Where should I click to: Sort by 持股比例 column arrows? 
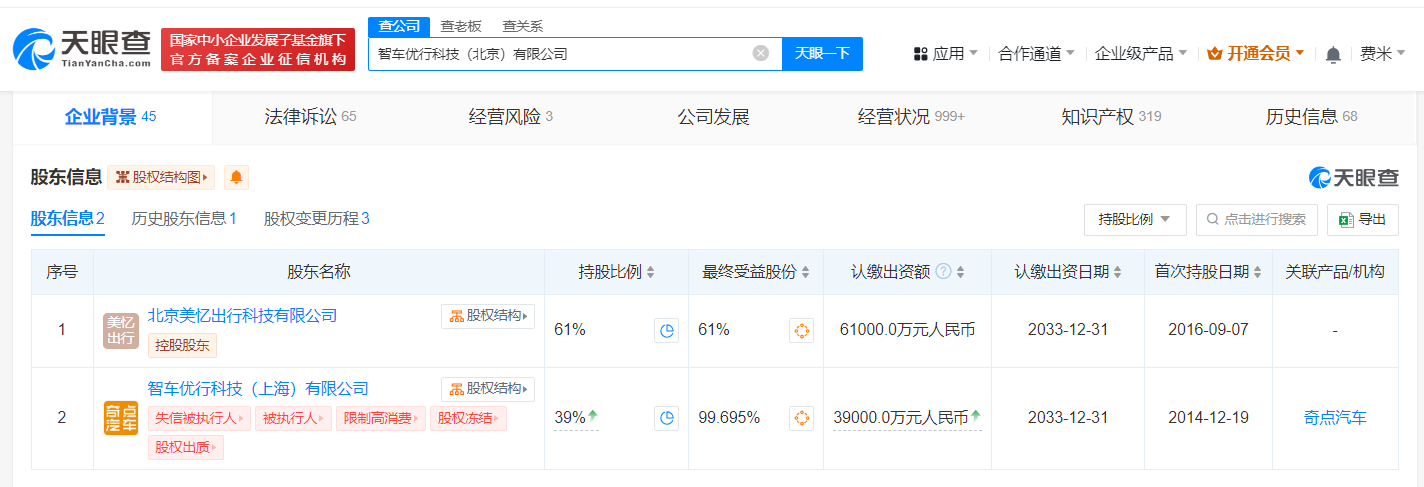(651, 272)
